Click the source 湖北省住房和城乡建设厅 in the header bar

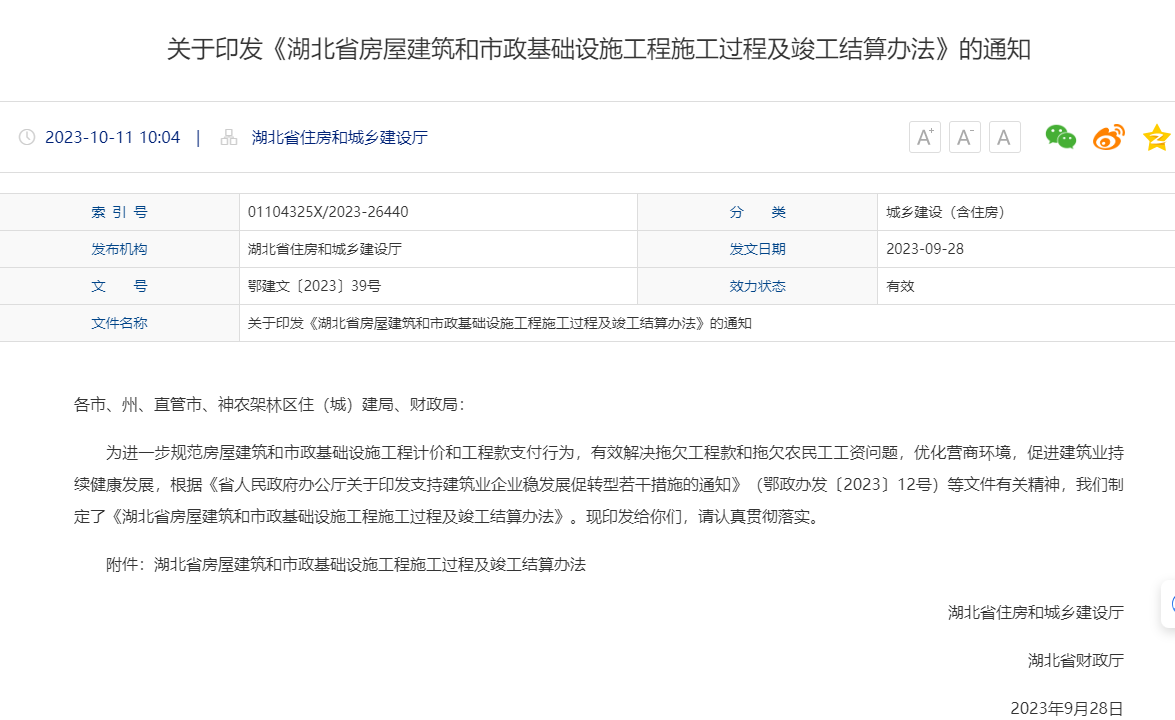tap(340, 137)
